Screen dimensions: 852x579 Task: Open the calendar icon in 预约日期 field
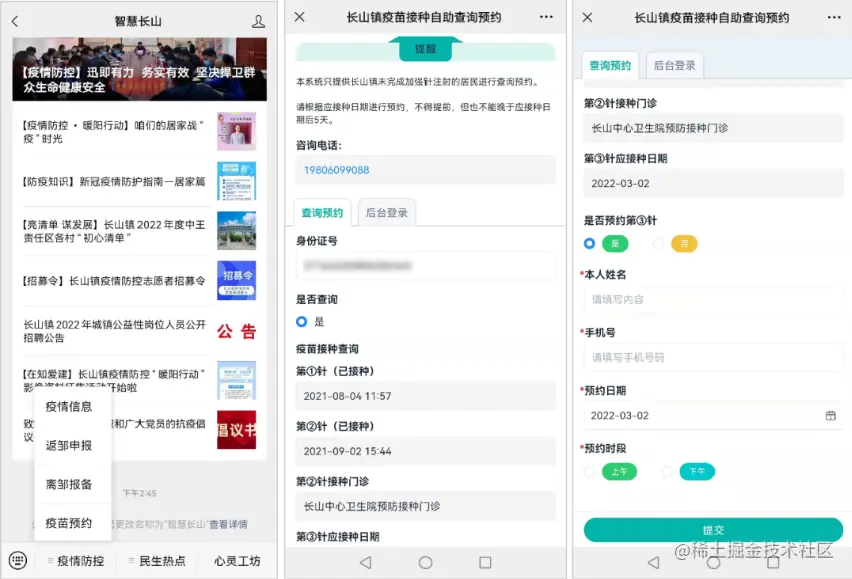pos(830,416)
